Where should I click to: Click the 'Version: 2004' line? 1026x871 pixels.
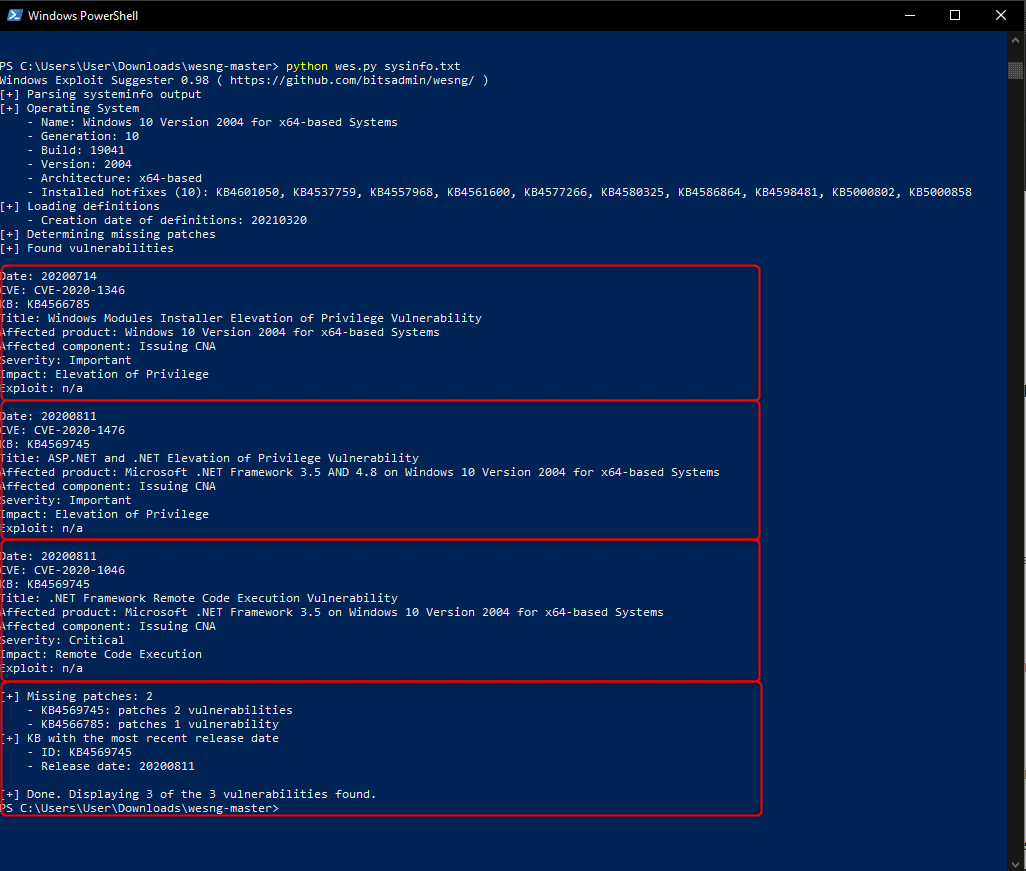pos(79,164)
